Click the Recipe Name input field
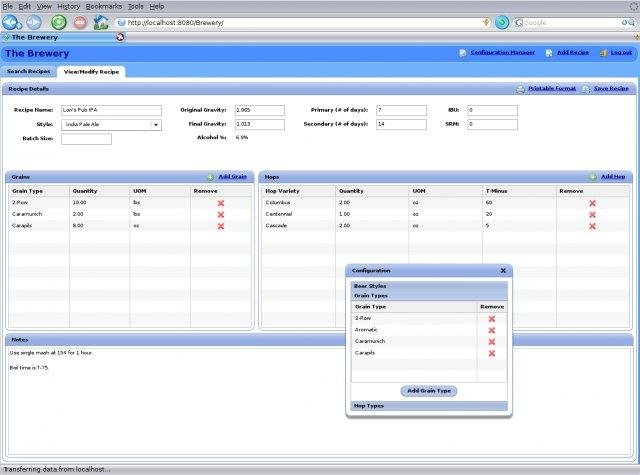The width and height of the screenshot is (640, 475). tap(111, 110)
